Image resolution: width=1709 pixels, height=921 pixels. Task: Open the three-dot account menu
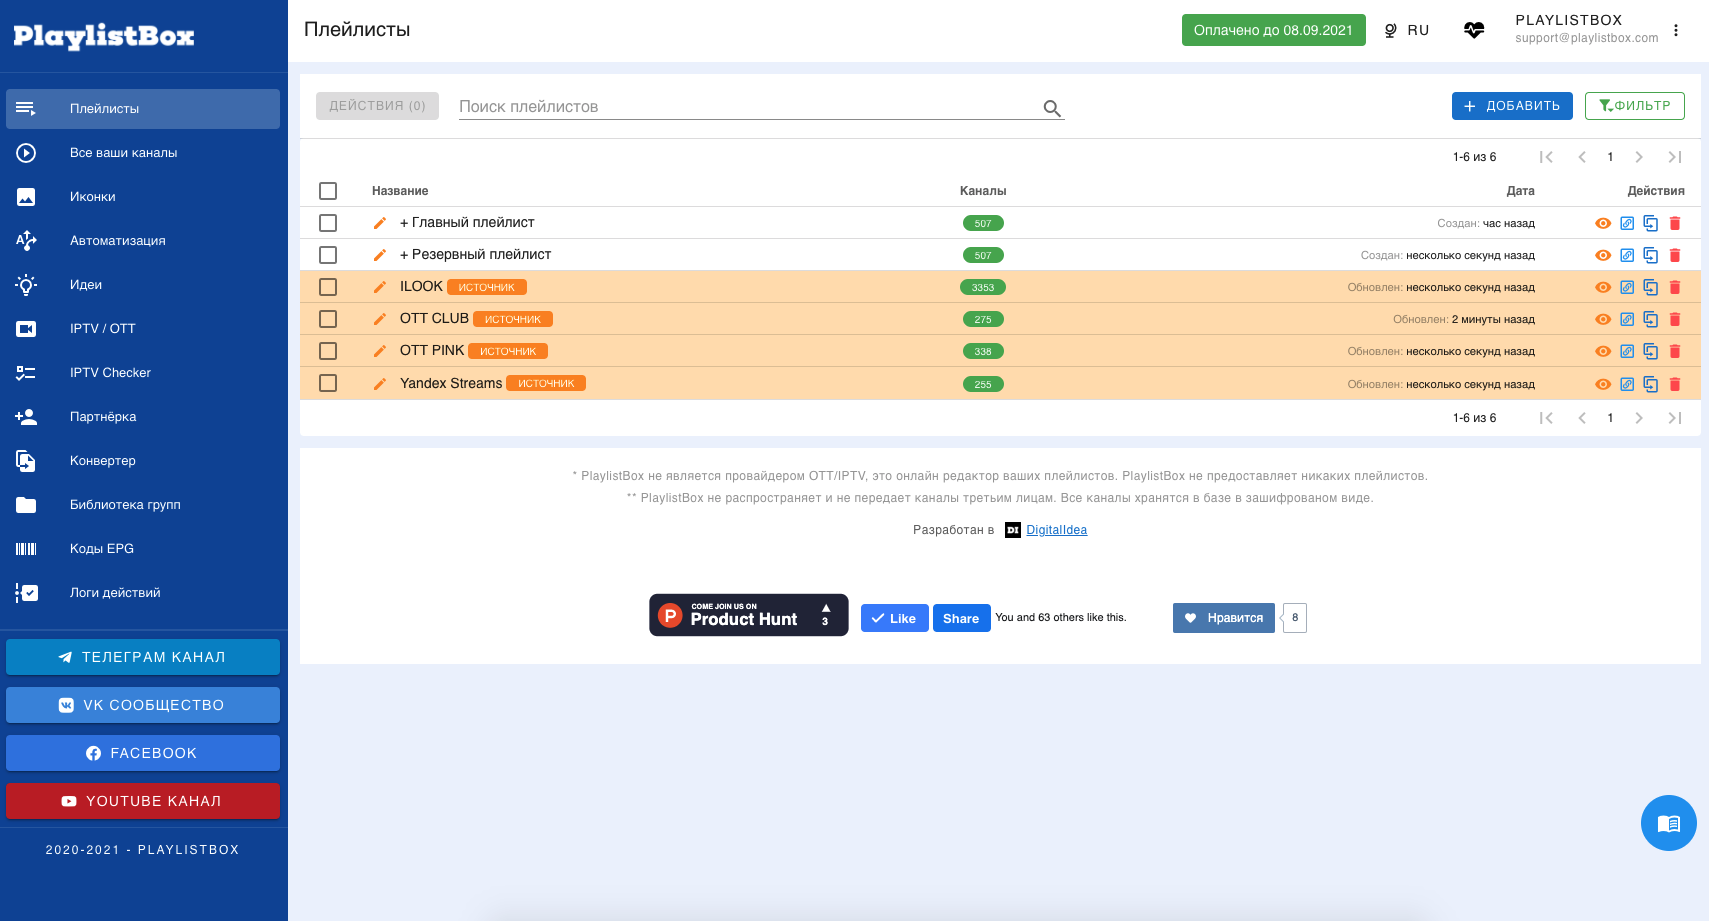(1676, 30)
